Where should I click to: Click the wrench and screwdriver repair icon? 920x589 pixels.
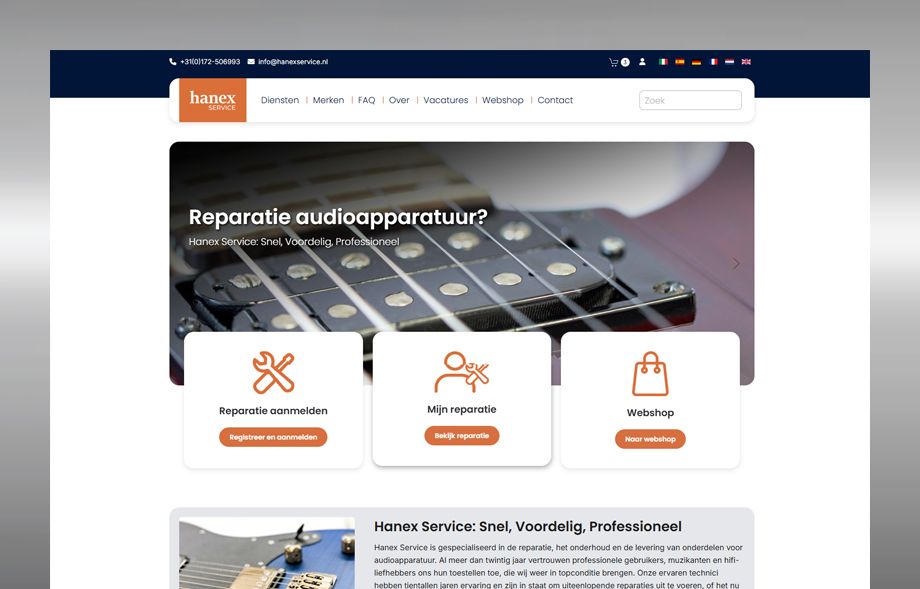pos(273,373)
